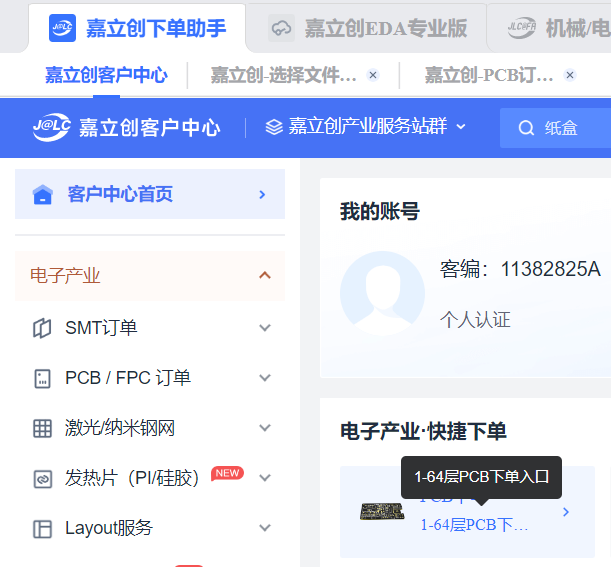Click the 电子产业 section header
This screenshot has height=567, width=611.
(150, 276)
